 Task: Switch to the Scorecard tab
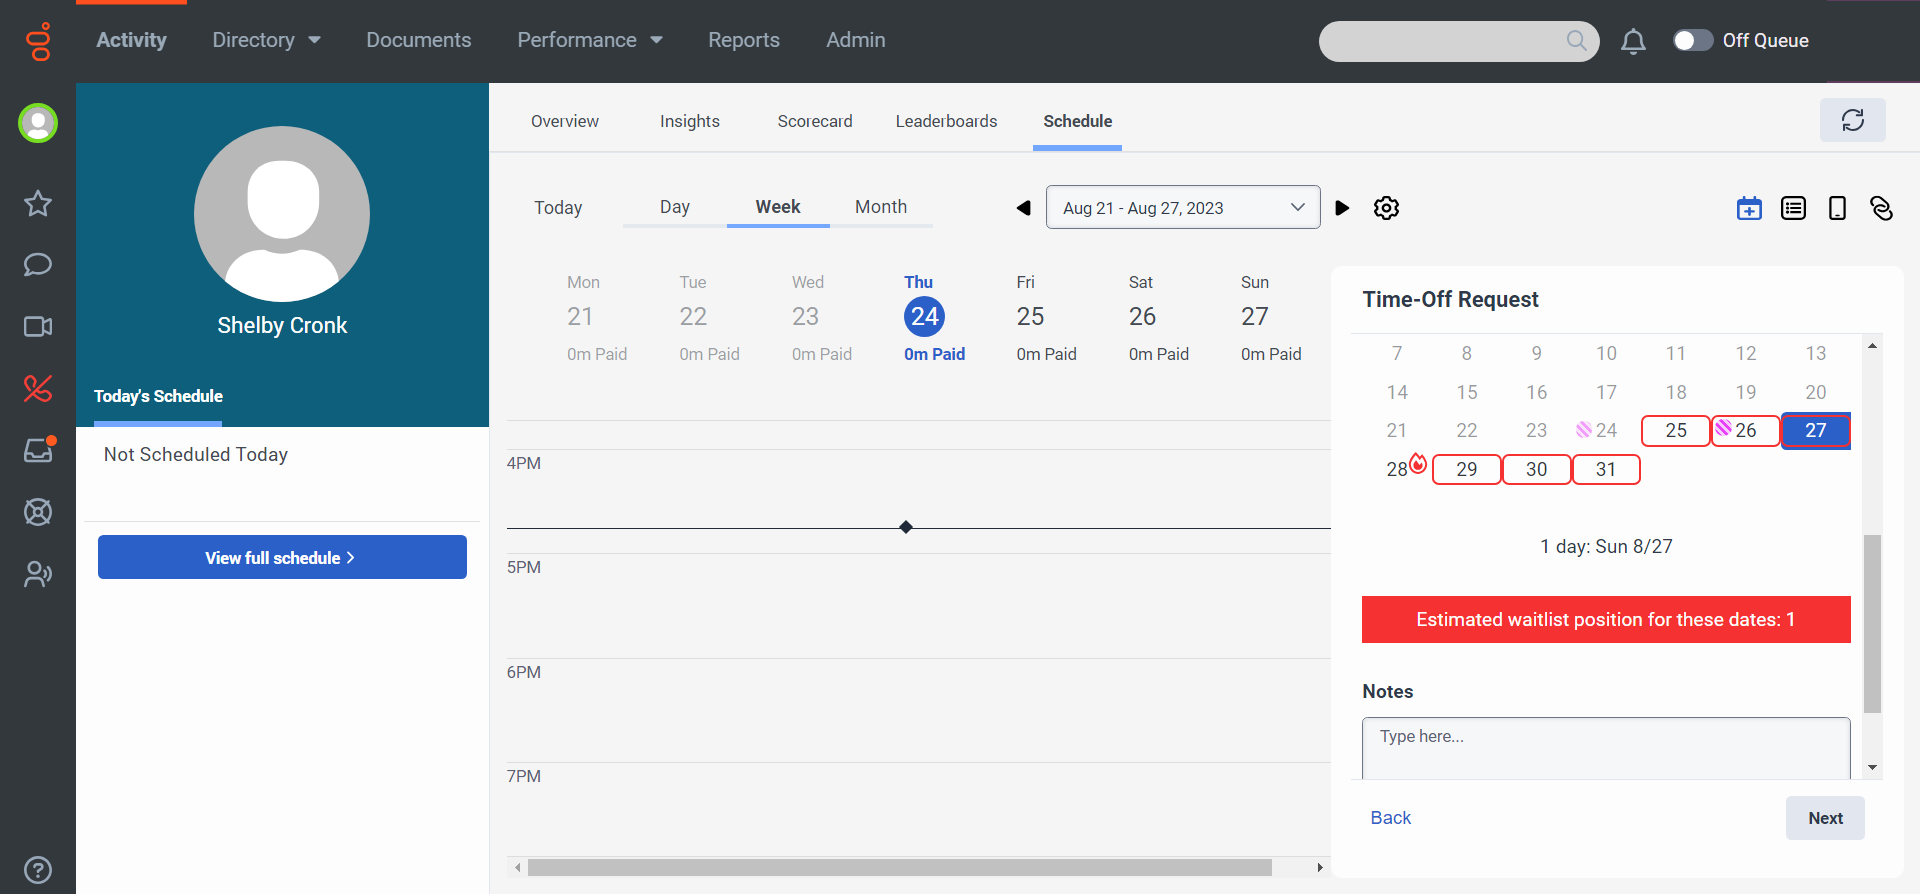click(815, 121)
